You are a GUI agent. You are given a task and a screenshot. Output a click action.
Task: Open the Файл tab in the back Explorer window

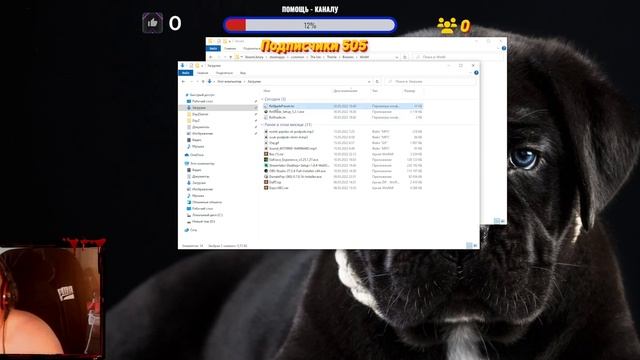tap(213, 48)
